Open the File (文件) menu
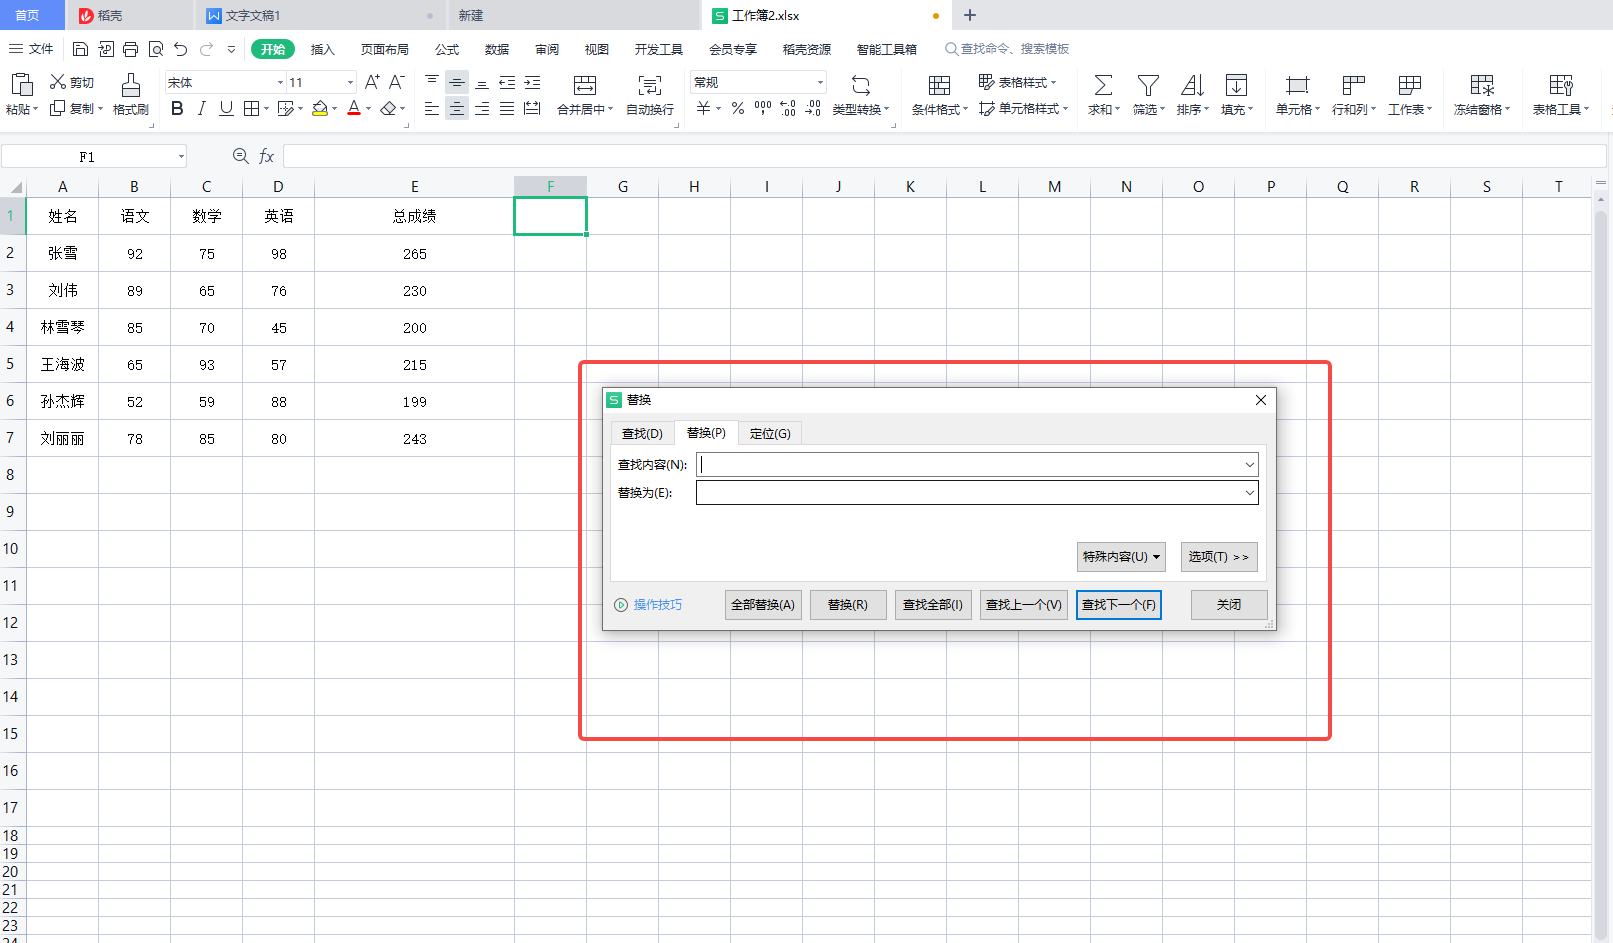 [x=31, y=49]
